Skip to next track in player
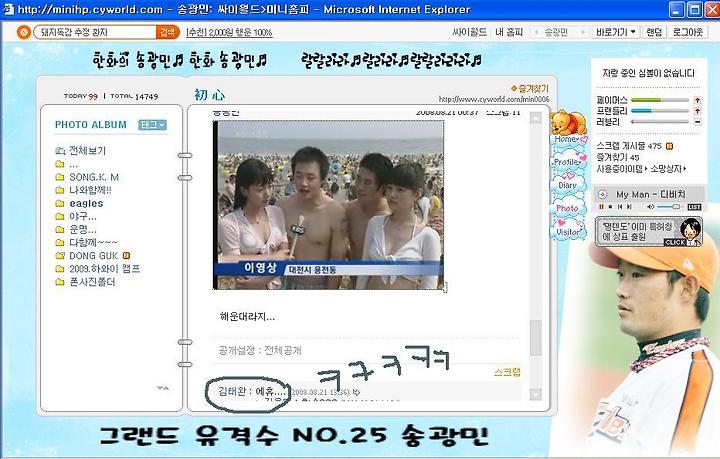720x459 pixels. (629, 207)
